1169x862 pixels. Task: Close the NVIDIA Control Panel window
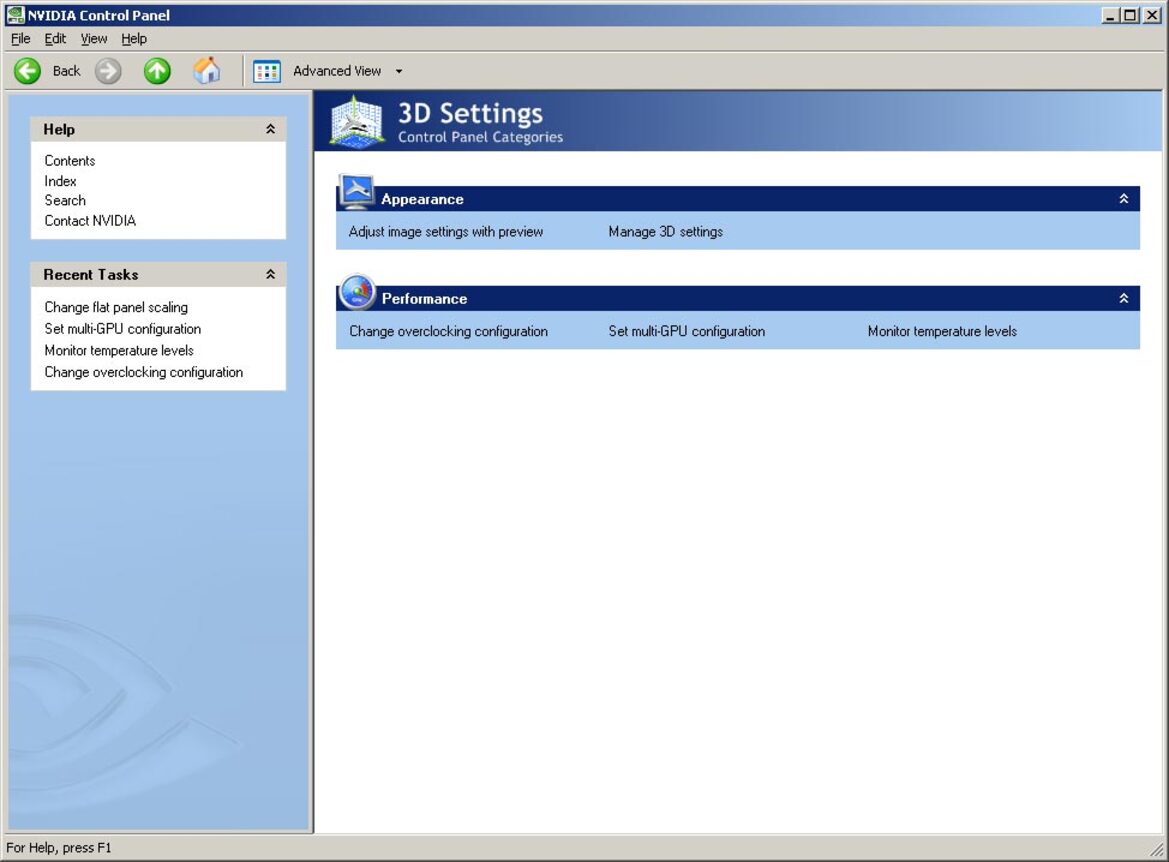coord(1152,15)
